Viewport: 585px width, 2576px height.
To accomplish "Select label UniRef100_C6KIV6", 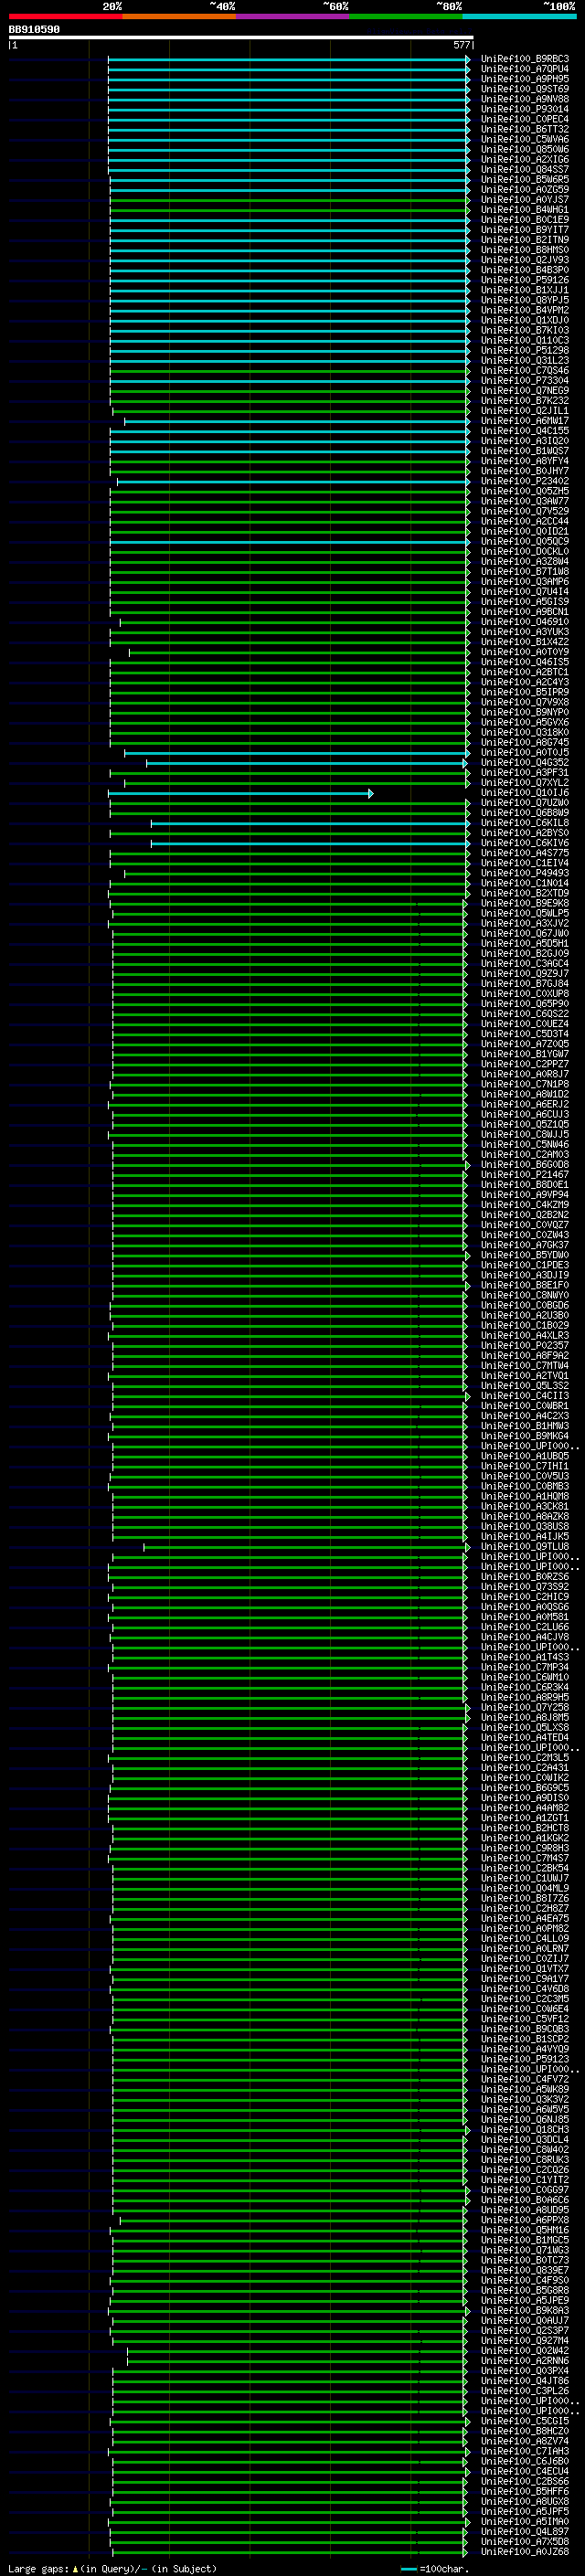I will (x=525, y=843).
